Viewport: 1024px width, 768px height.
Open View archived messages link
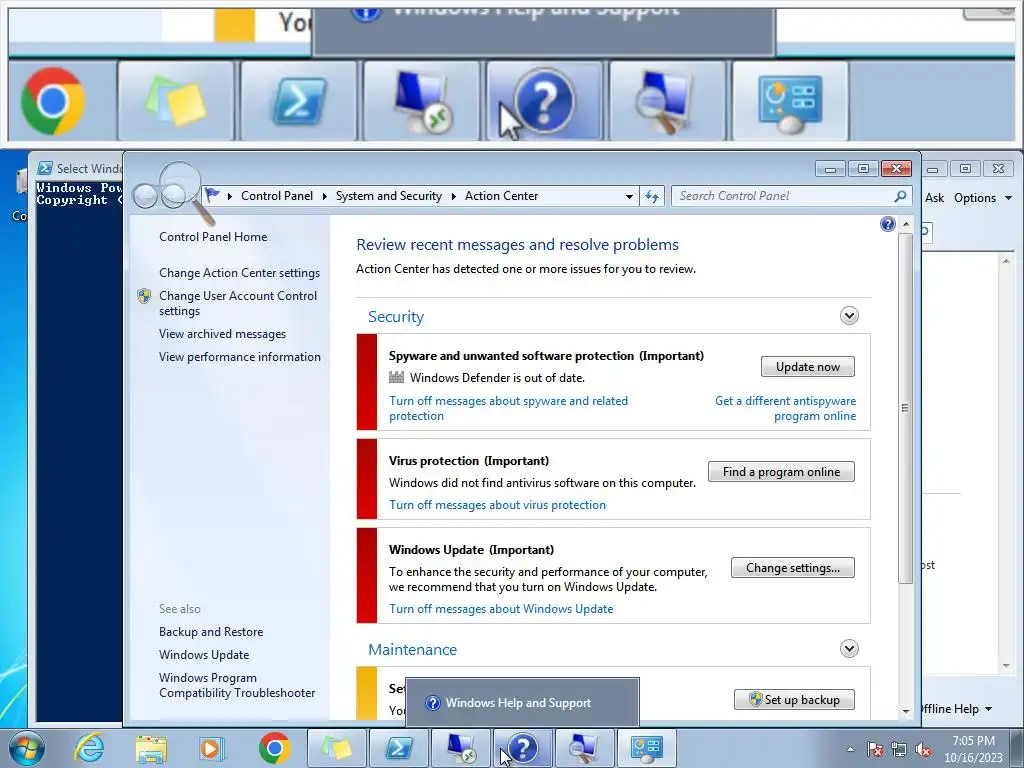coord(222,334)
